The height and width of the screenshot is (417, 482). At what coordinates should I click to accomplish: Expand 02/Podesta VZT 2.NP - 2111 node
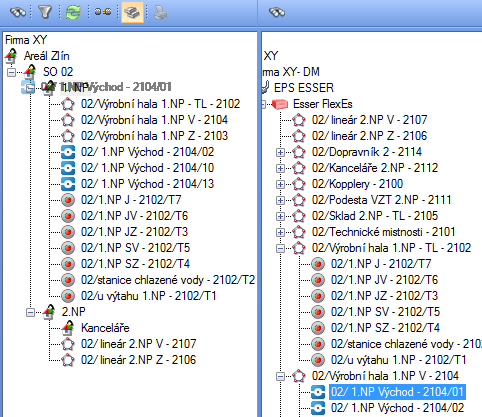pyautogui.click(x=280, y=200)
